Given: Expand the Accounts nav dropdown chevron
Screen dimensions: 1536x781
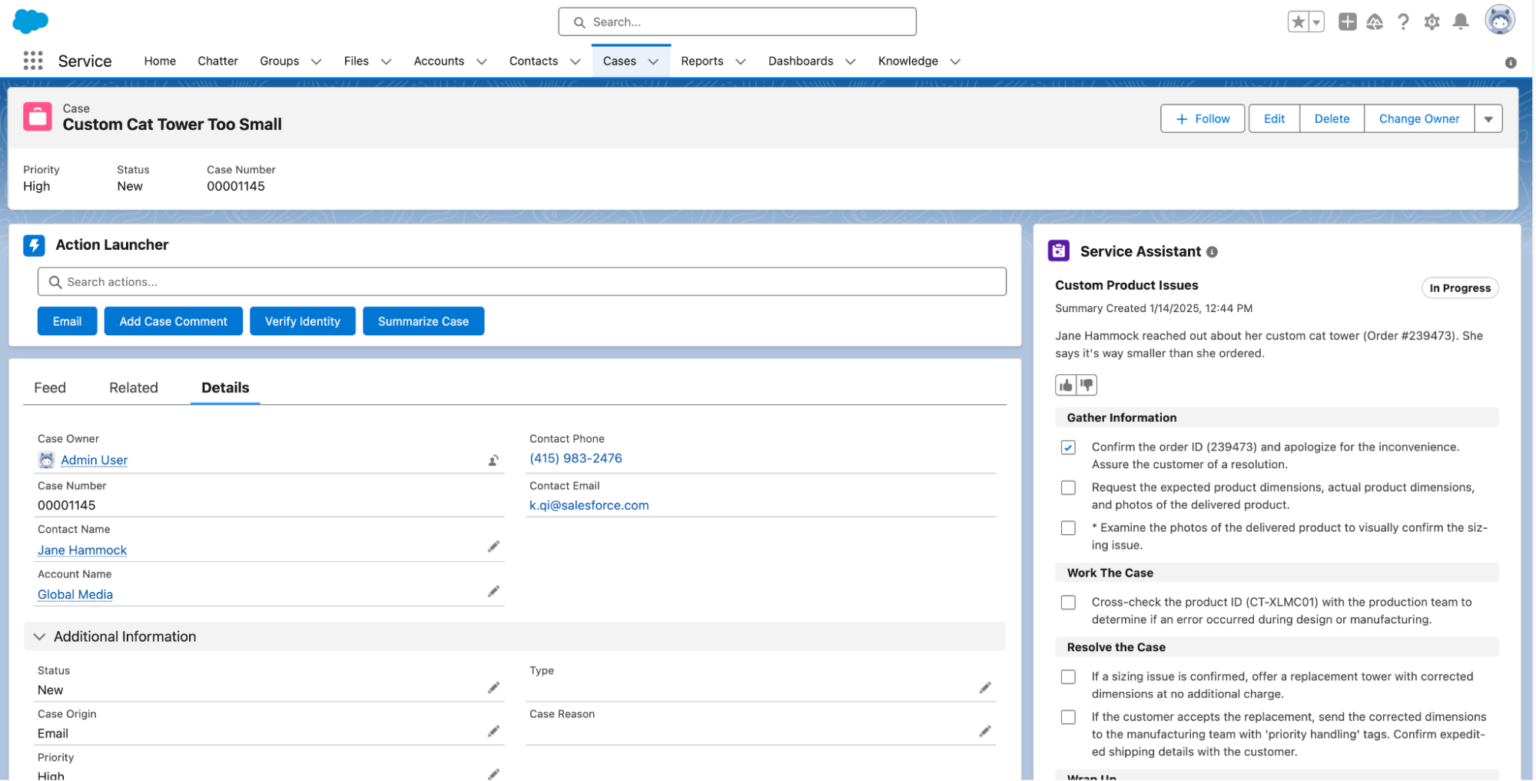Looking at the screenshot, I should tap(481, 61).
